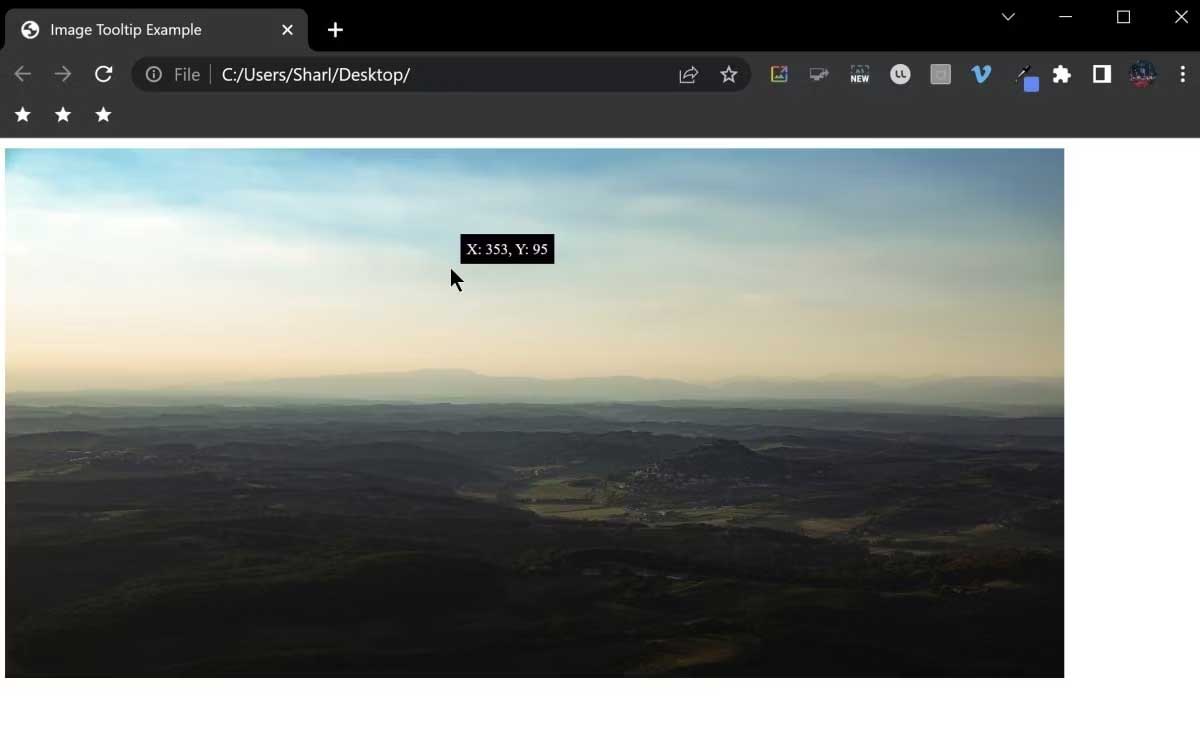Close the Image Tooltip Example tab
Viewport: 1200px width, 731px height.
click(x=287, y=30)
